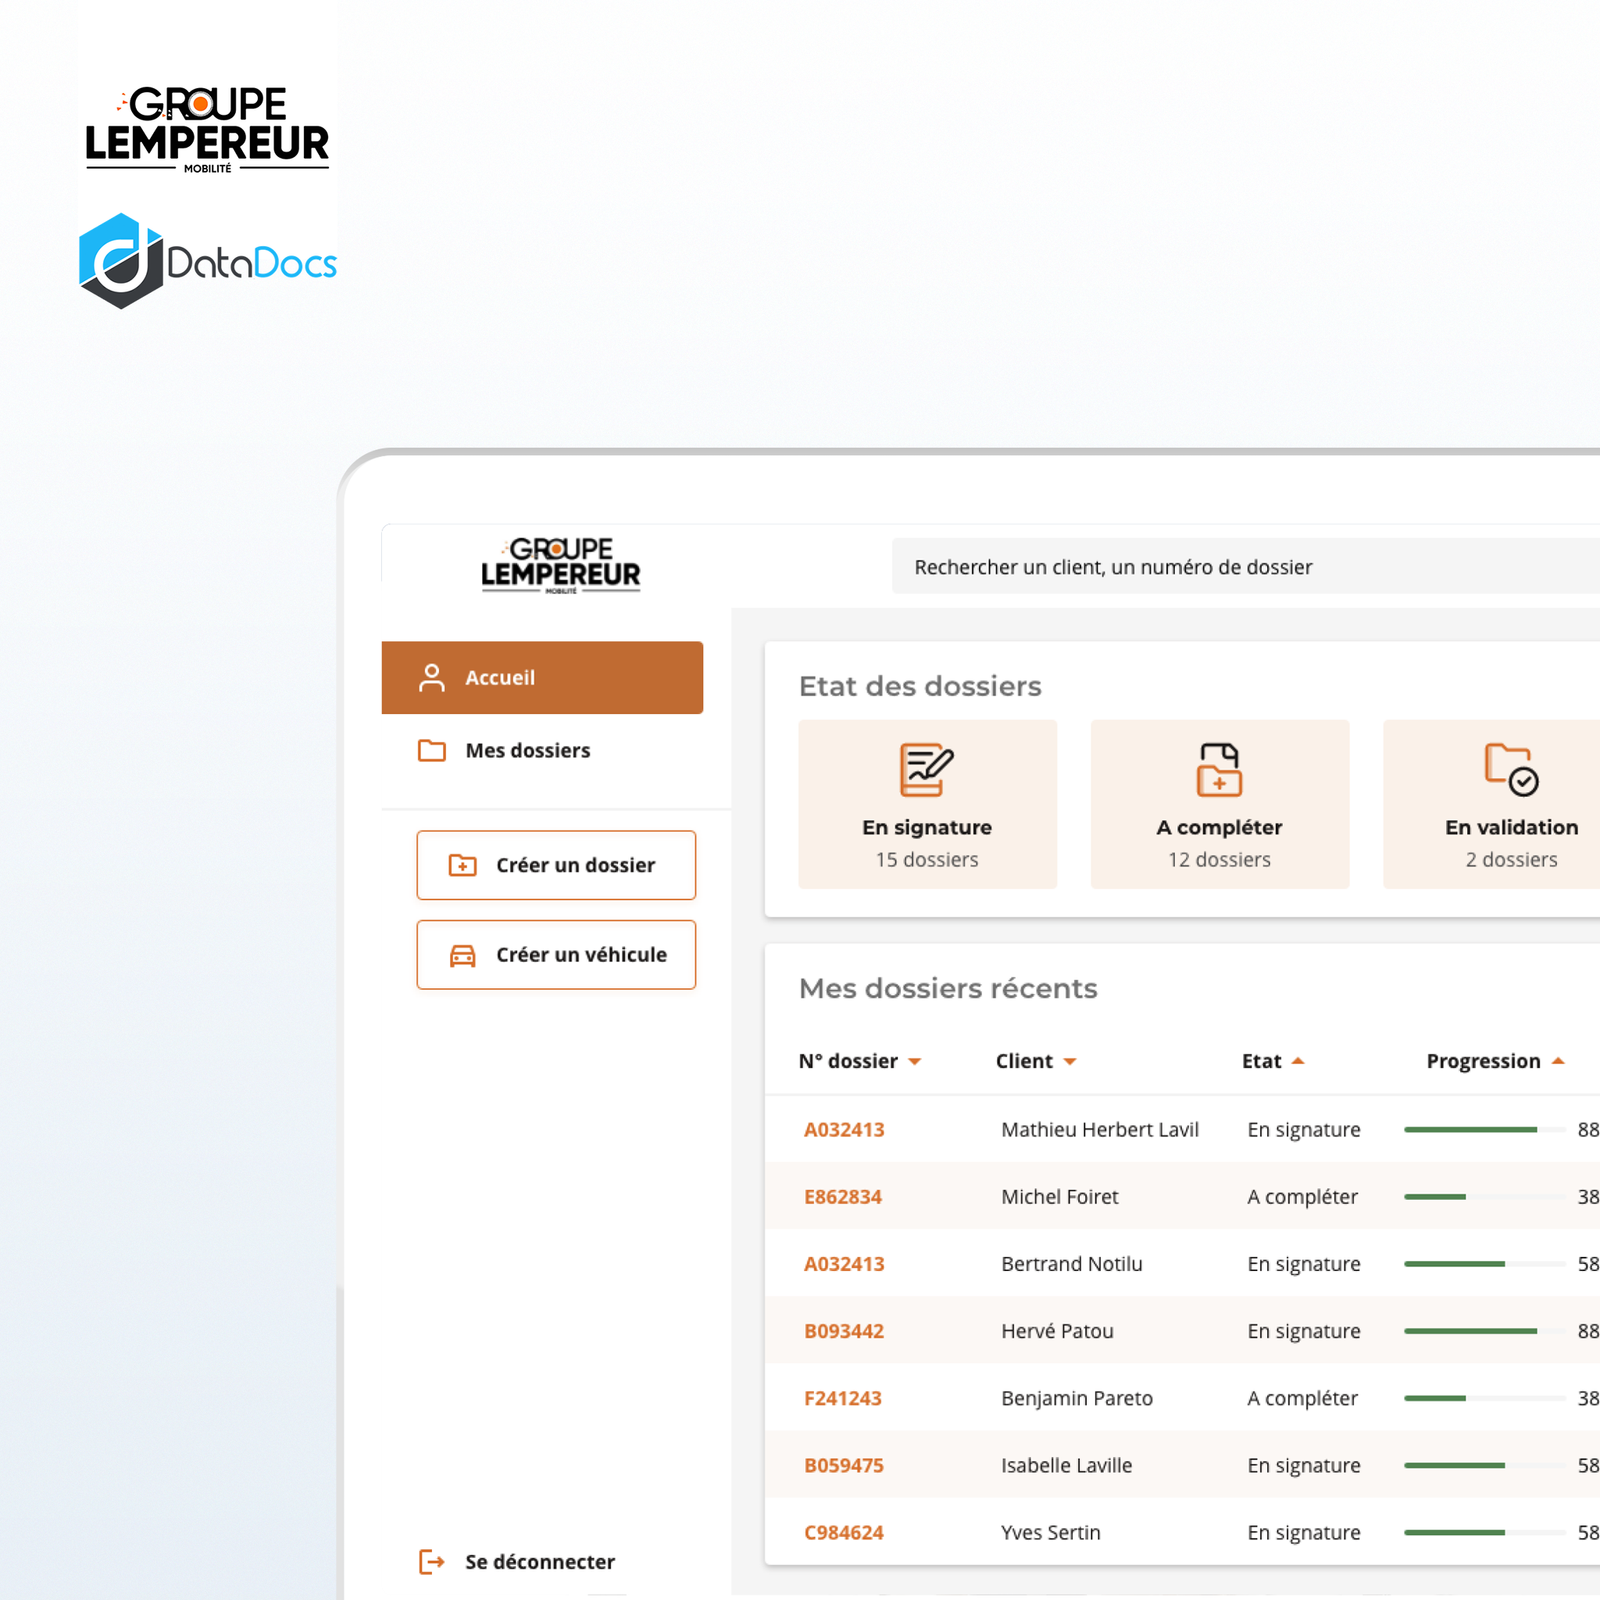Open dossier B059475
This screenshot has width=1600, height=1600.
tap(844, 1465)
